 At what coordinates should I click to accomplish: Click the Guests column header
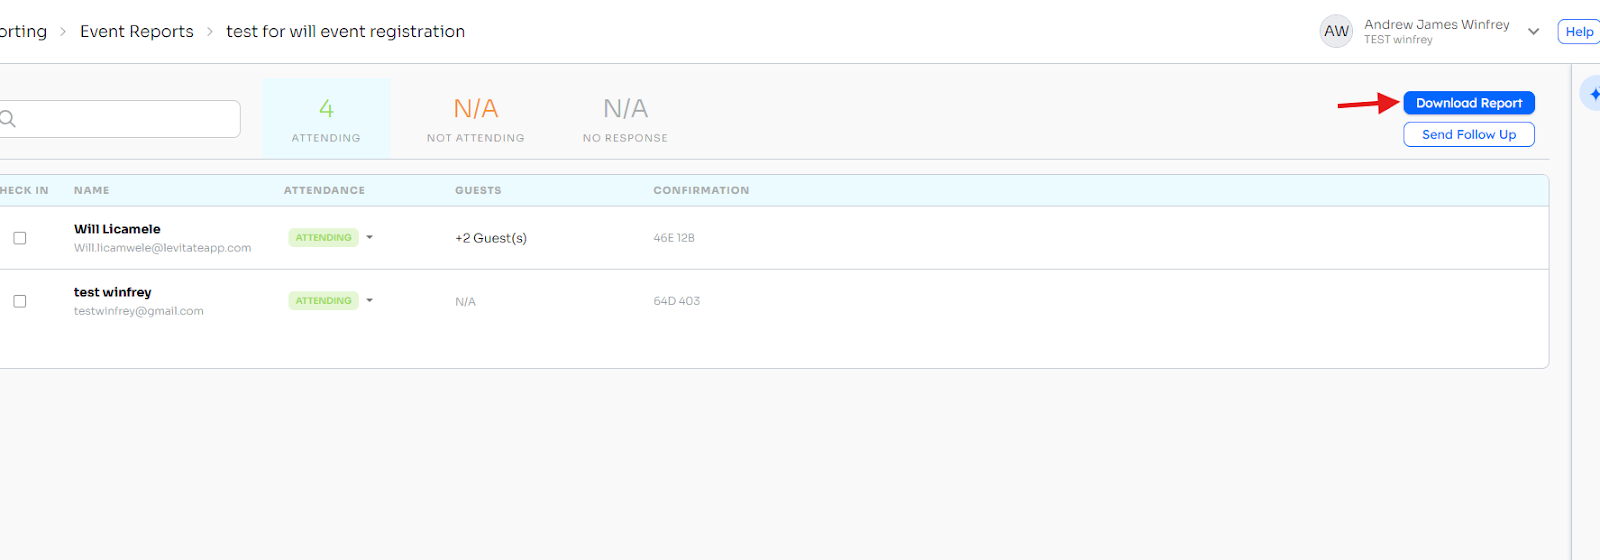478,190
